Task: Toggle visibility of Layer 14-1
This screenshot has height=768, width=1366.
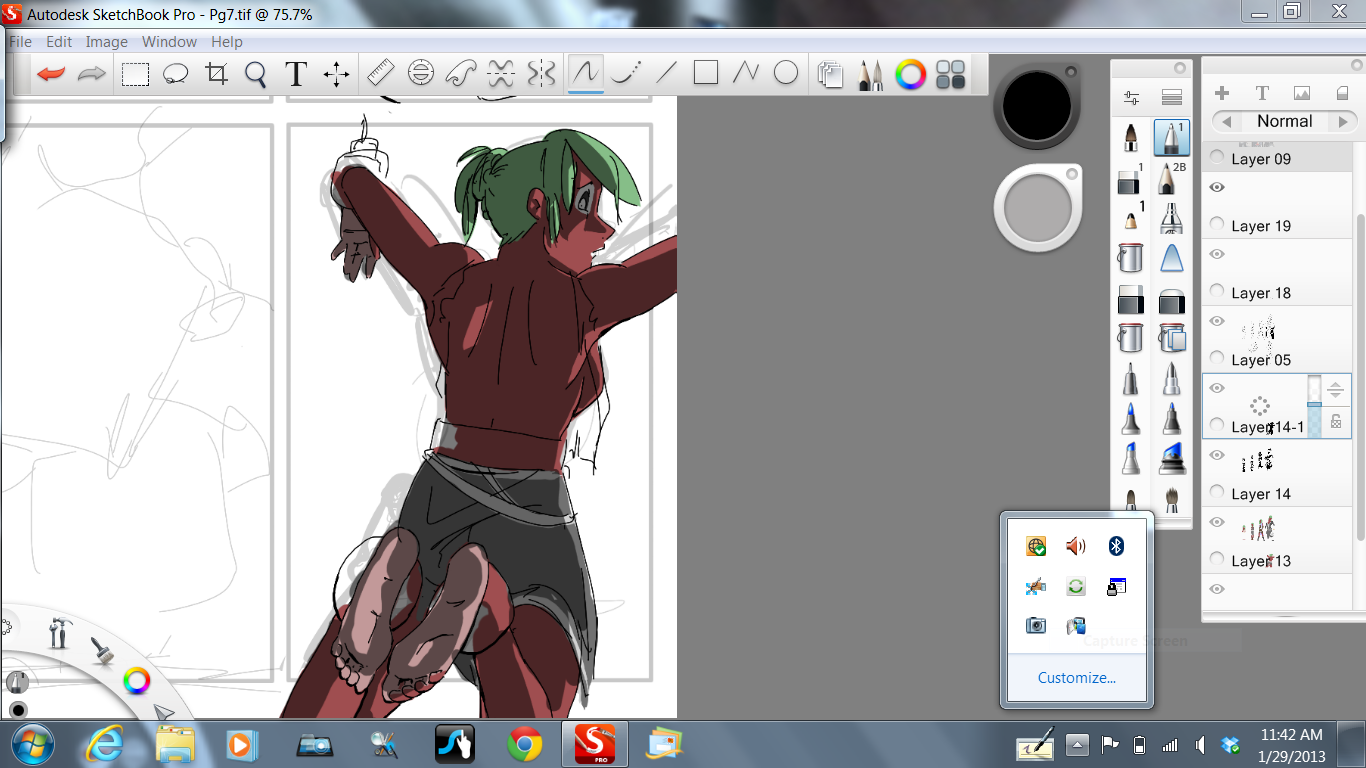Action: point(1217,388)
